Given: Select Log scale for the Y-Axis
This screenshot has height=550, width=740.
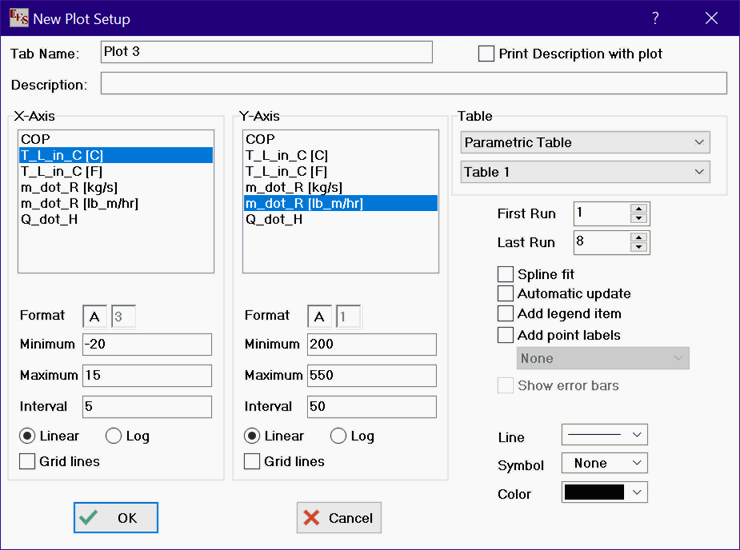Looking at the screenshot, I should tap(339, 436).
